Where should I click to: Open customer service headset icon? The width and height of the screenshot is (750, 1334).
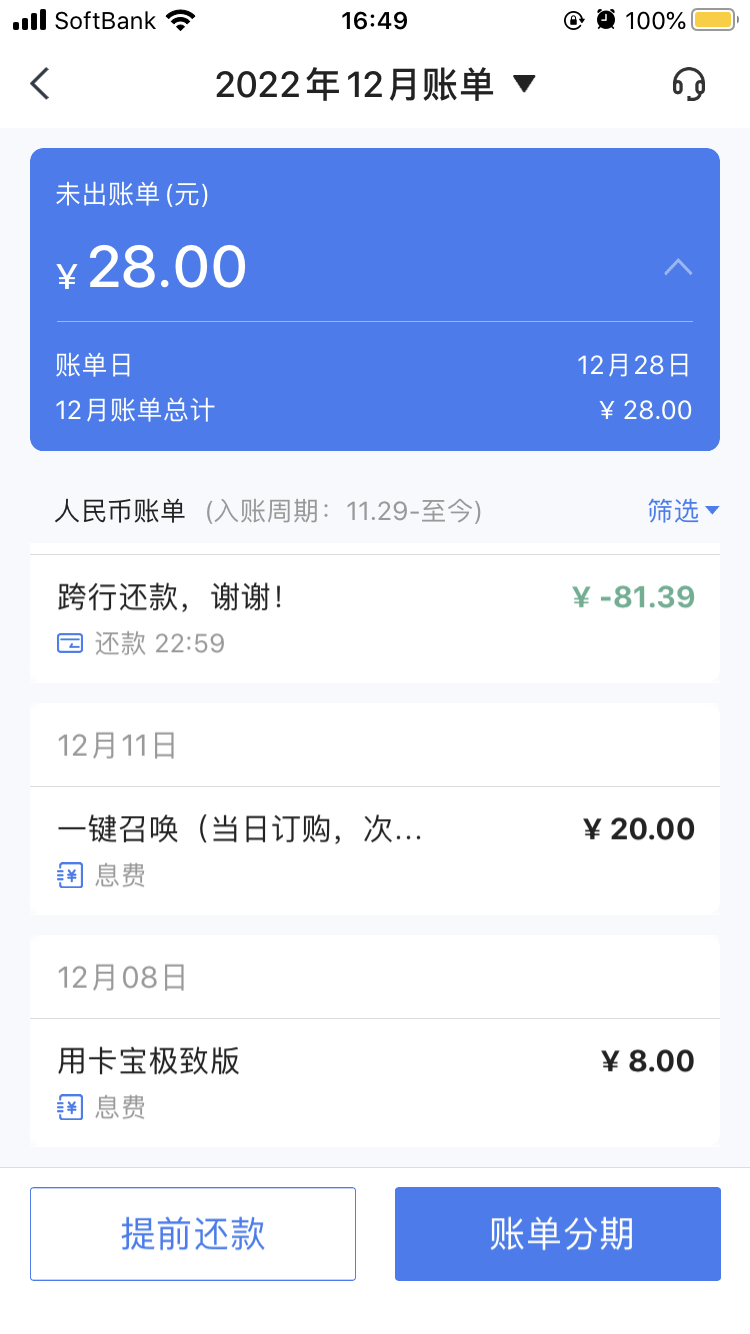688,84
